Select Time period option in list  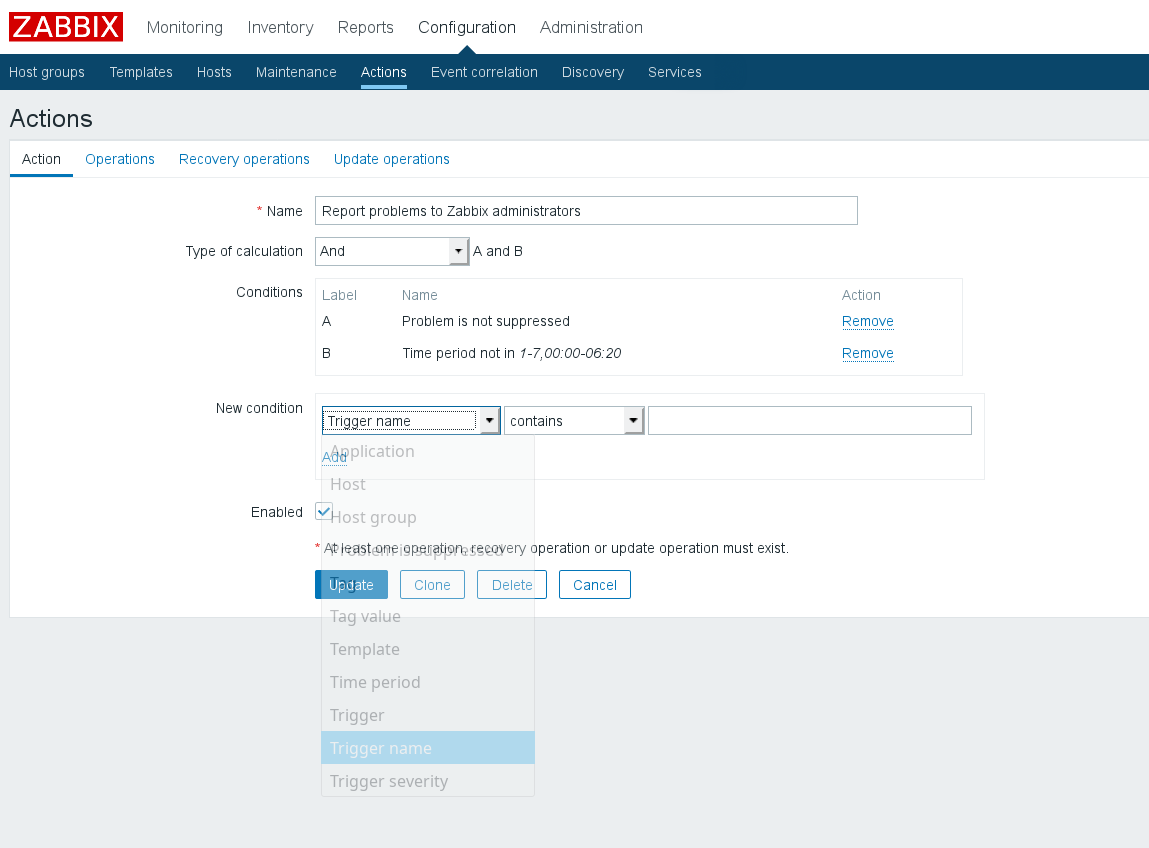[x=428, y=682]
